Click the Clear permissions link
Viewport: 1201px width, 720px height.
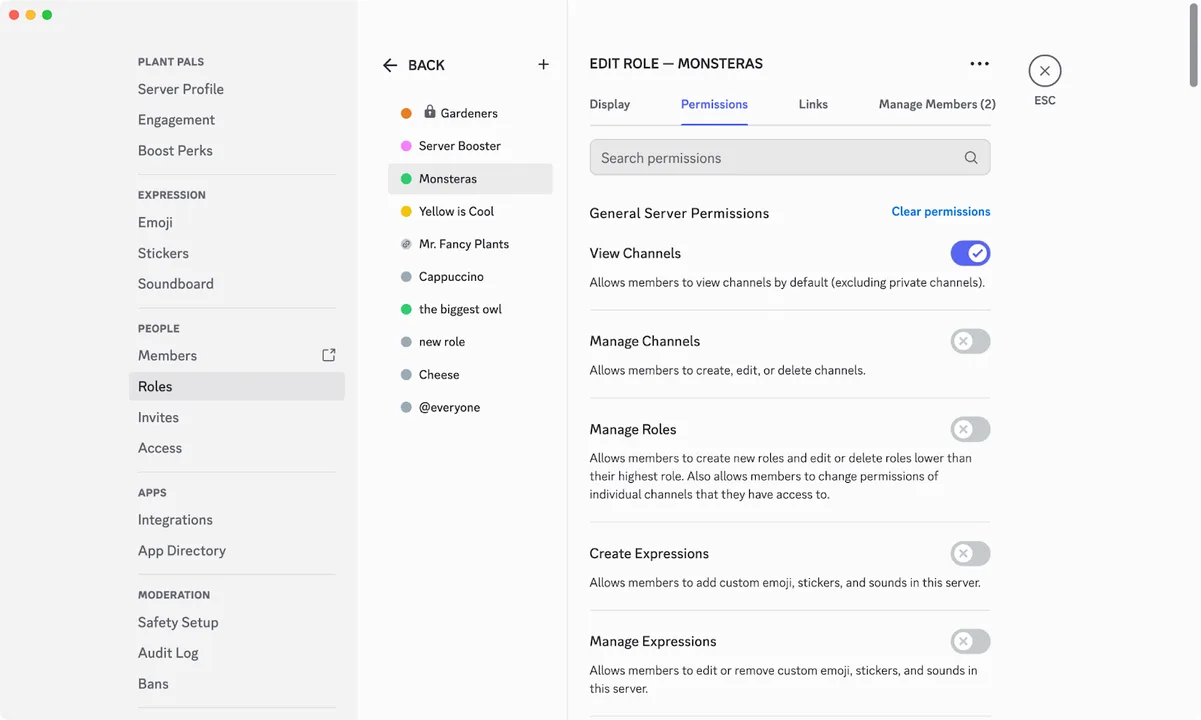click(x=941, y=212)
